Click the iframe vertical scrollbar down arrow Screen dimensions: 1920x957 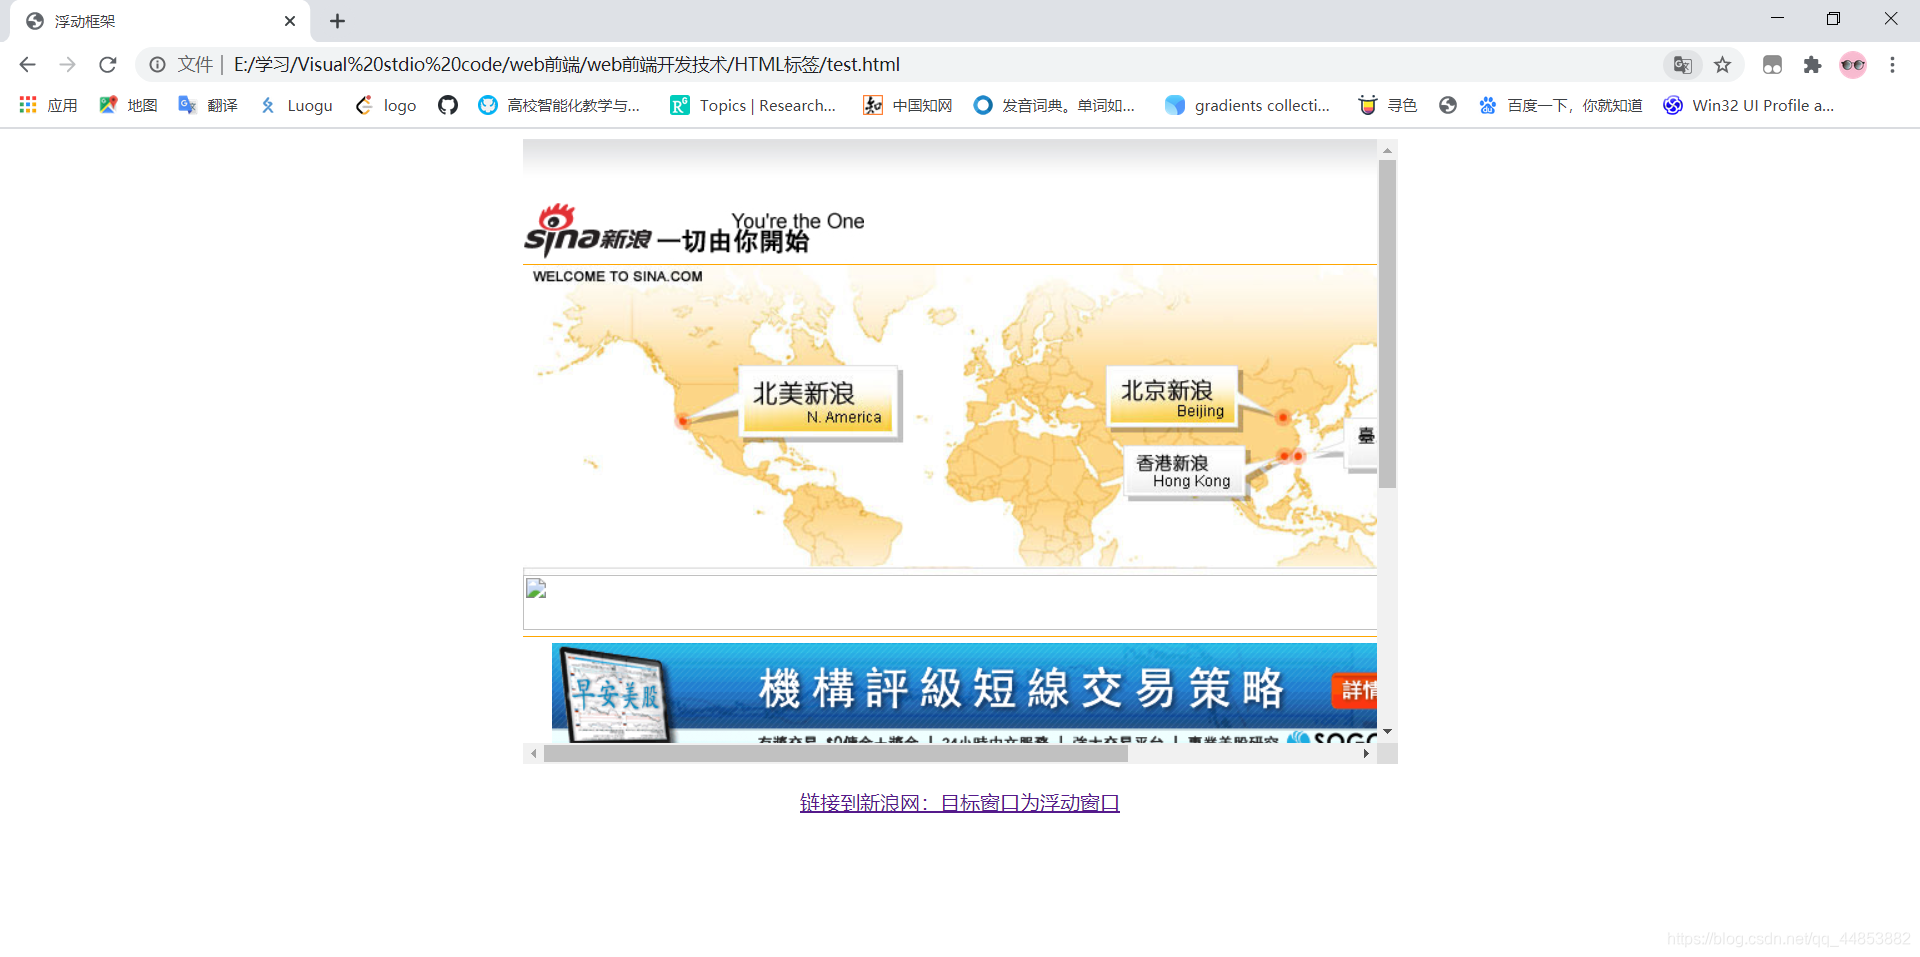pos(1387,731)
